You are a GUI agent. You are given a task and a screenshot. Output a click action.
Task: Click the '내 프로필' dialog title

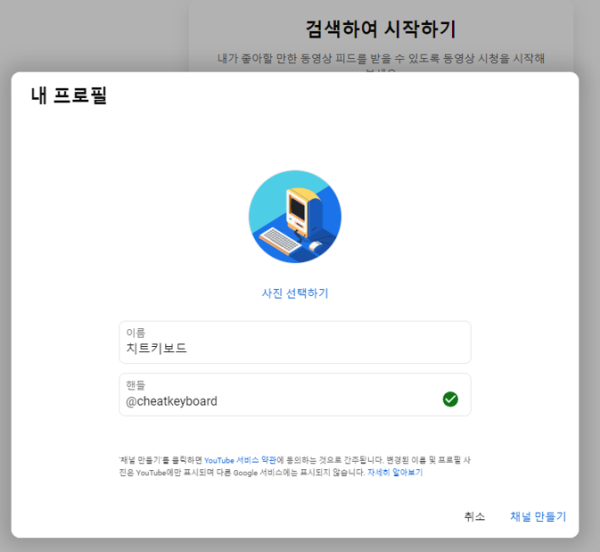68,96
